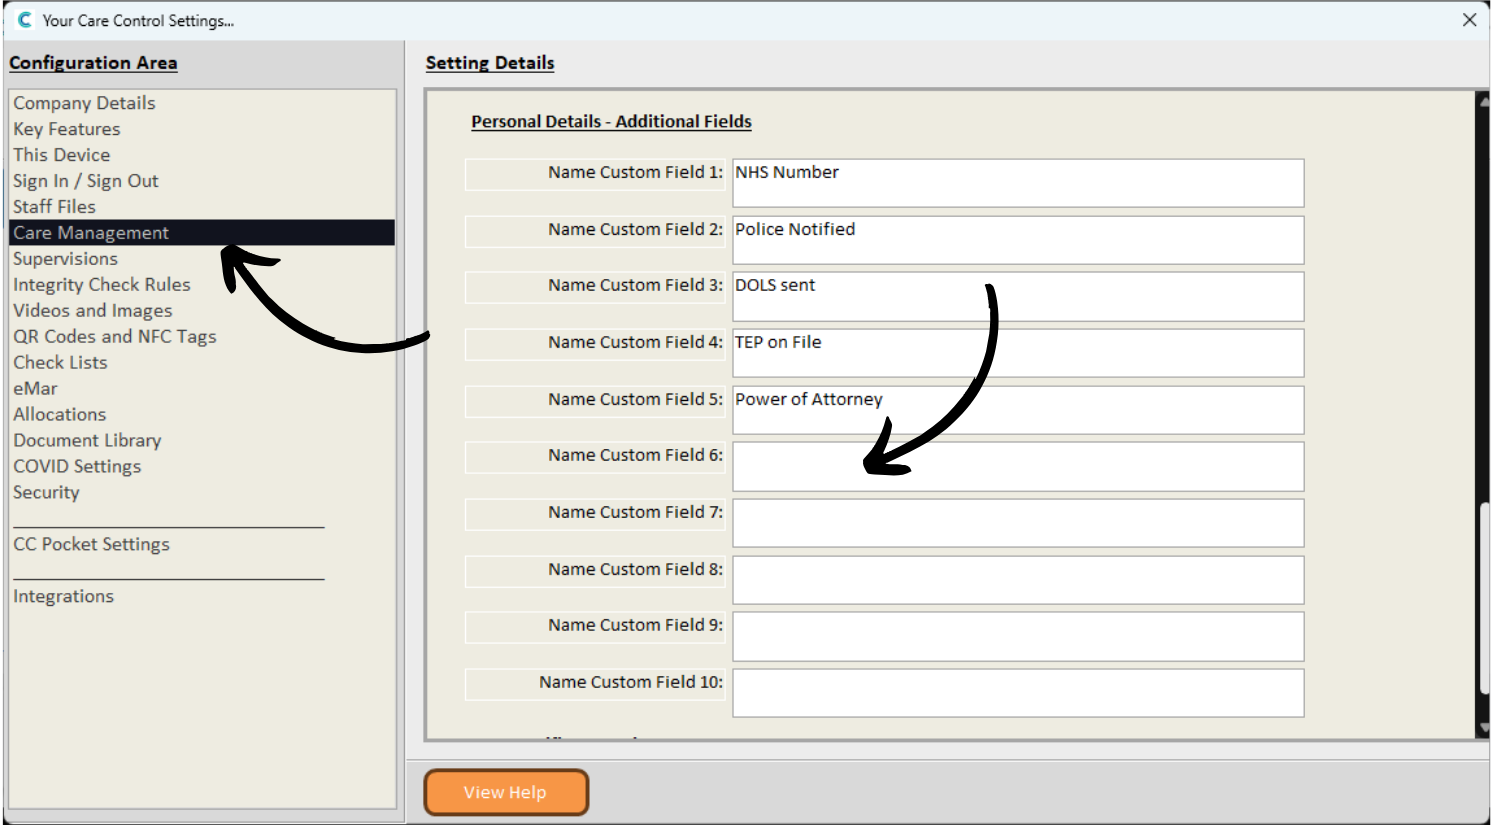This screenshot has height=825, width=1491.
Task: Click the empty Custom Field 6 input
Action: [1017, 467]
